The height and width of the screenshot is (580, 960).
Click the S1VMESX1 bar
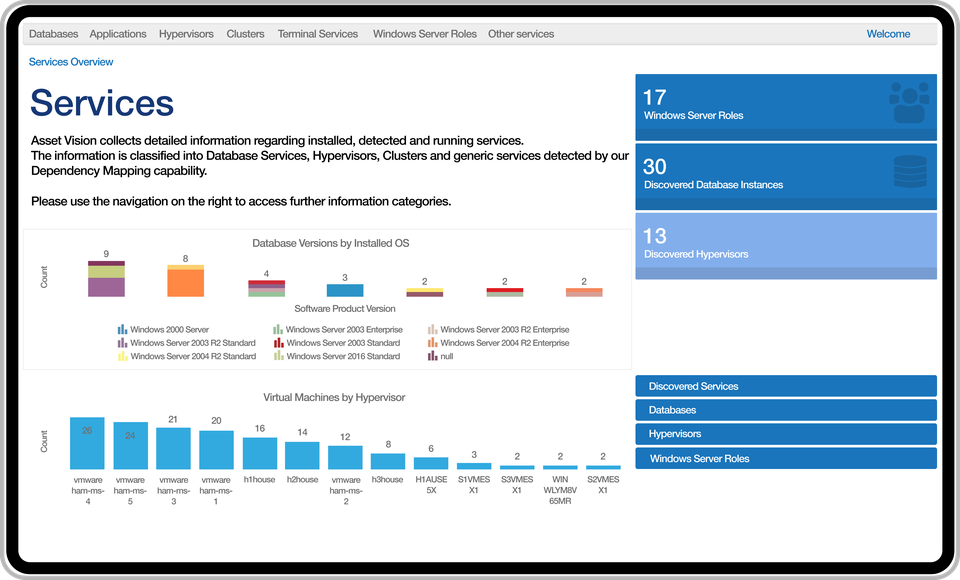pyautogui.click(x=474, y=467)
